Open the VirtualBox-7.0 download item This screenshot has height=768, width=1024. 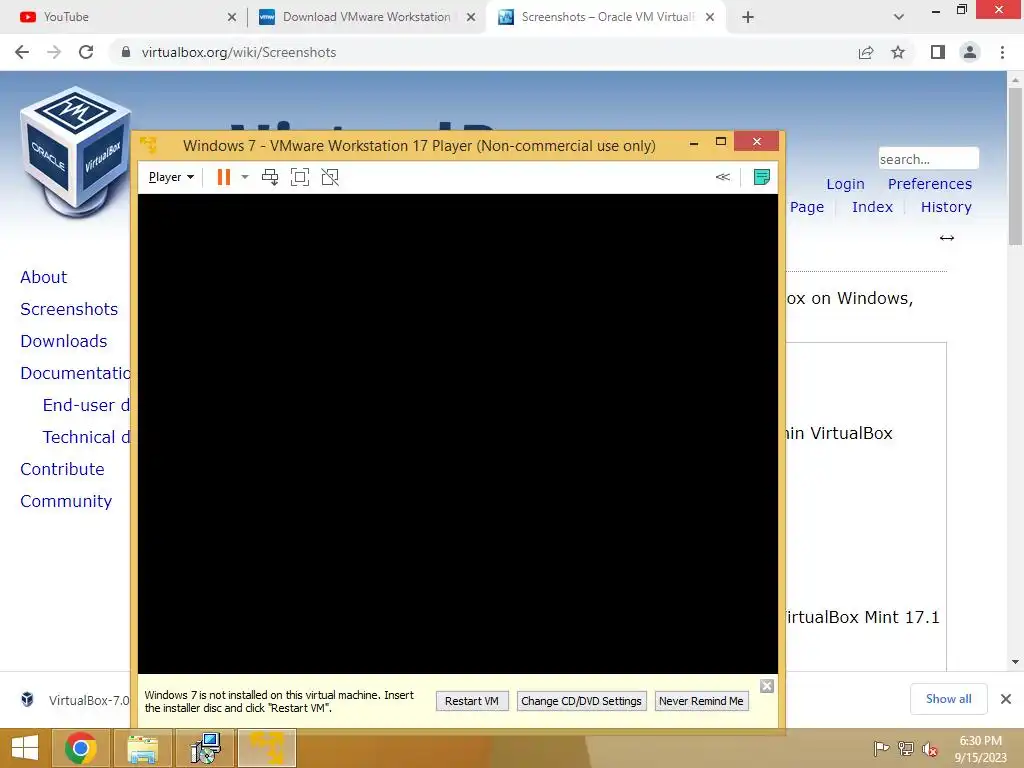coord(75,700)
